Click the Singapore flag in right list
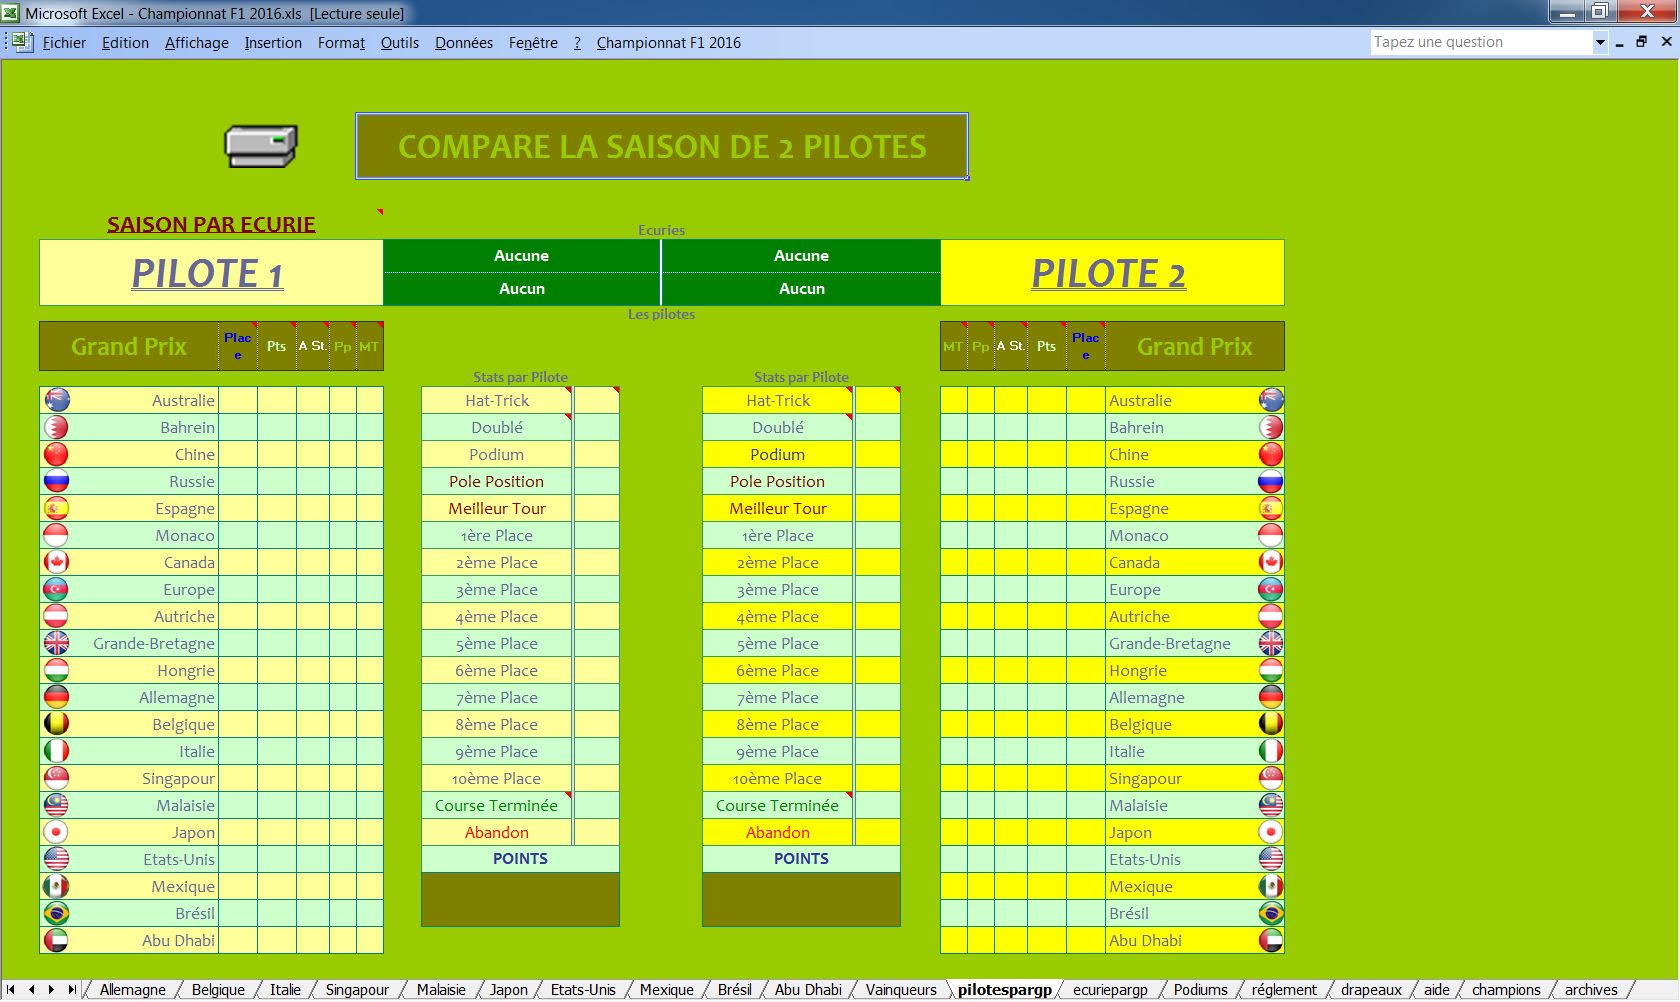The width and height of the screenshot is (1680, 1002). (x=1271, y=778)
